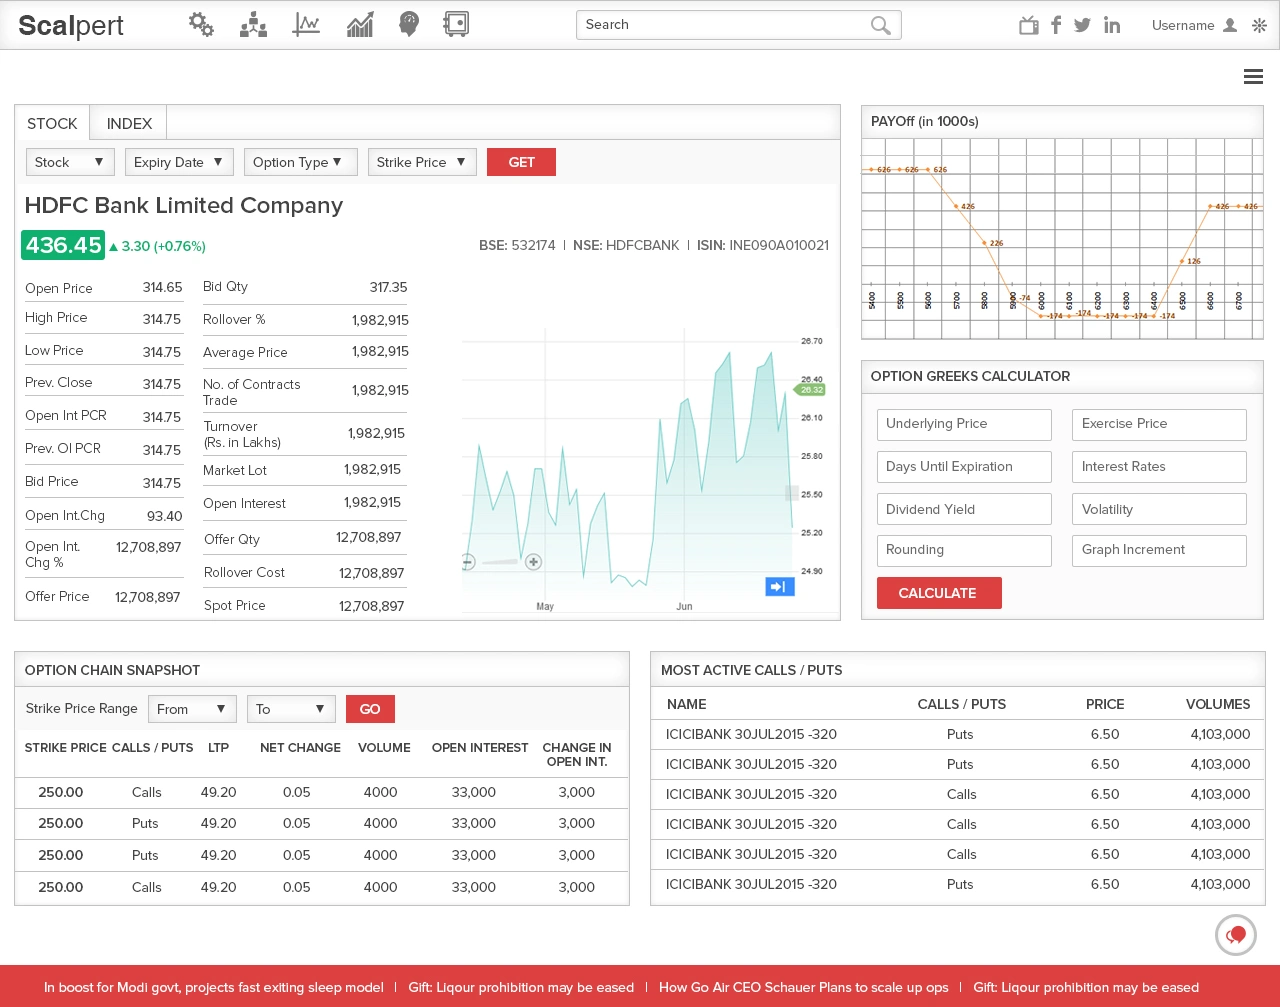1280x1007 pixels.
Task: Click the snowflake icon beside Username
Action: pyautogui.click(x=1259, y=25)
